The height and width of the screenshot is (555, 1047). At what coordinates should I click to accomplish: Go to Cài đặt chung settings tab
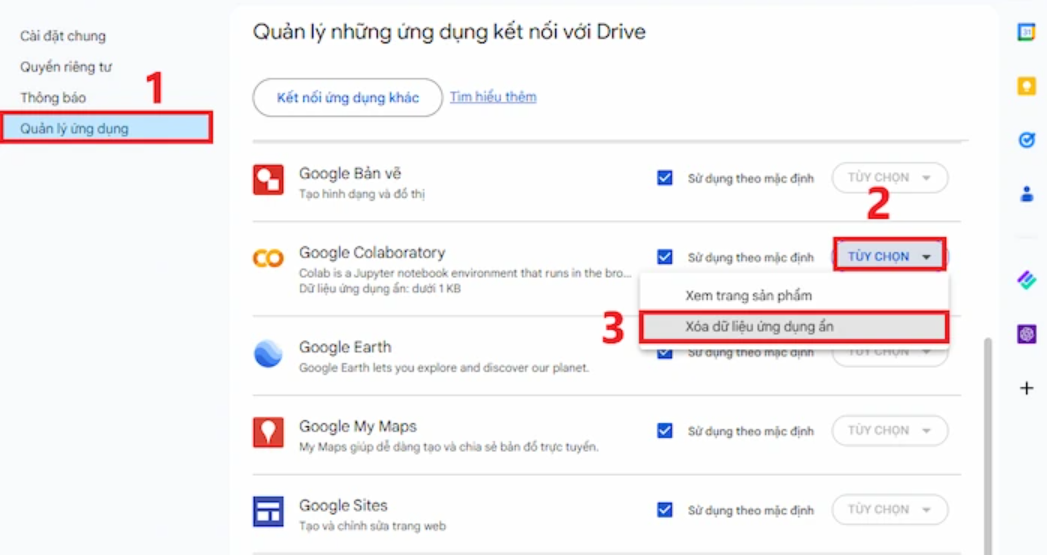pyautogui.click(x=63, y=36)
